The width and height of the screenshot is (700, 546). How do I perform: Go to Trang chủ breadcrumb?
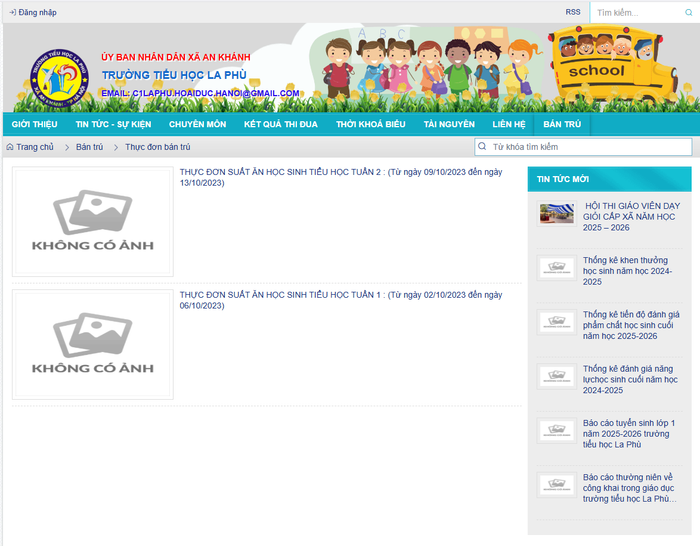click(35, 147)
